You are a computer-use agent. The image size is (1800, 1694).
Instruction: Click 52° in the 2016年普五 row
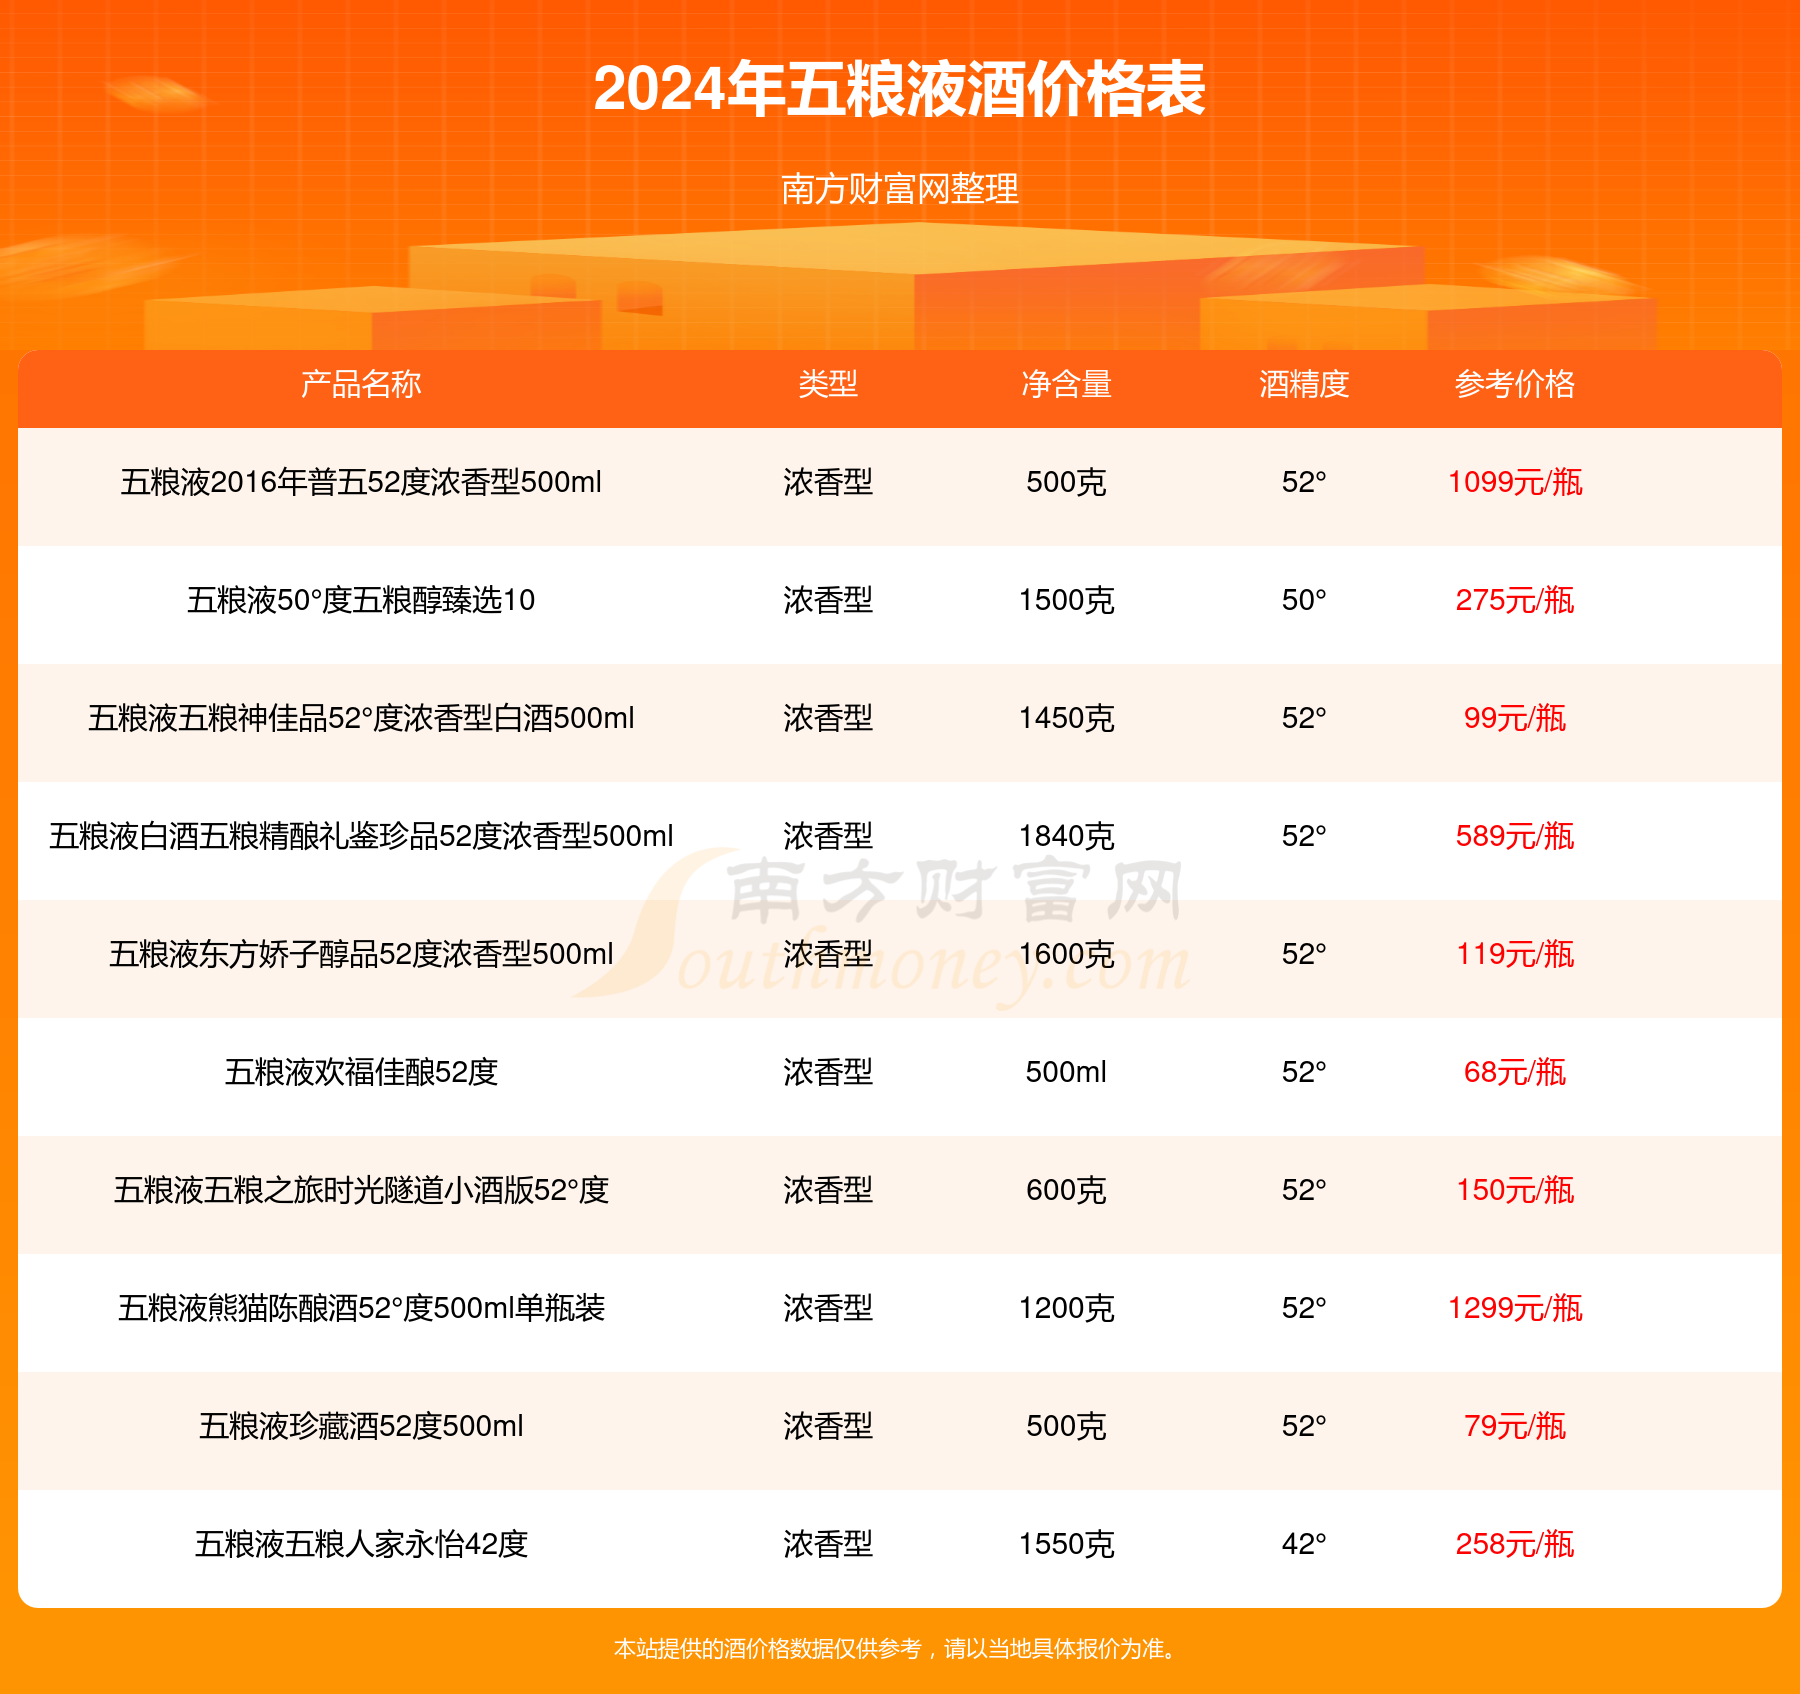(1304, 482)
